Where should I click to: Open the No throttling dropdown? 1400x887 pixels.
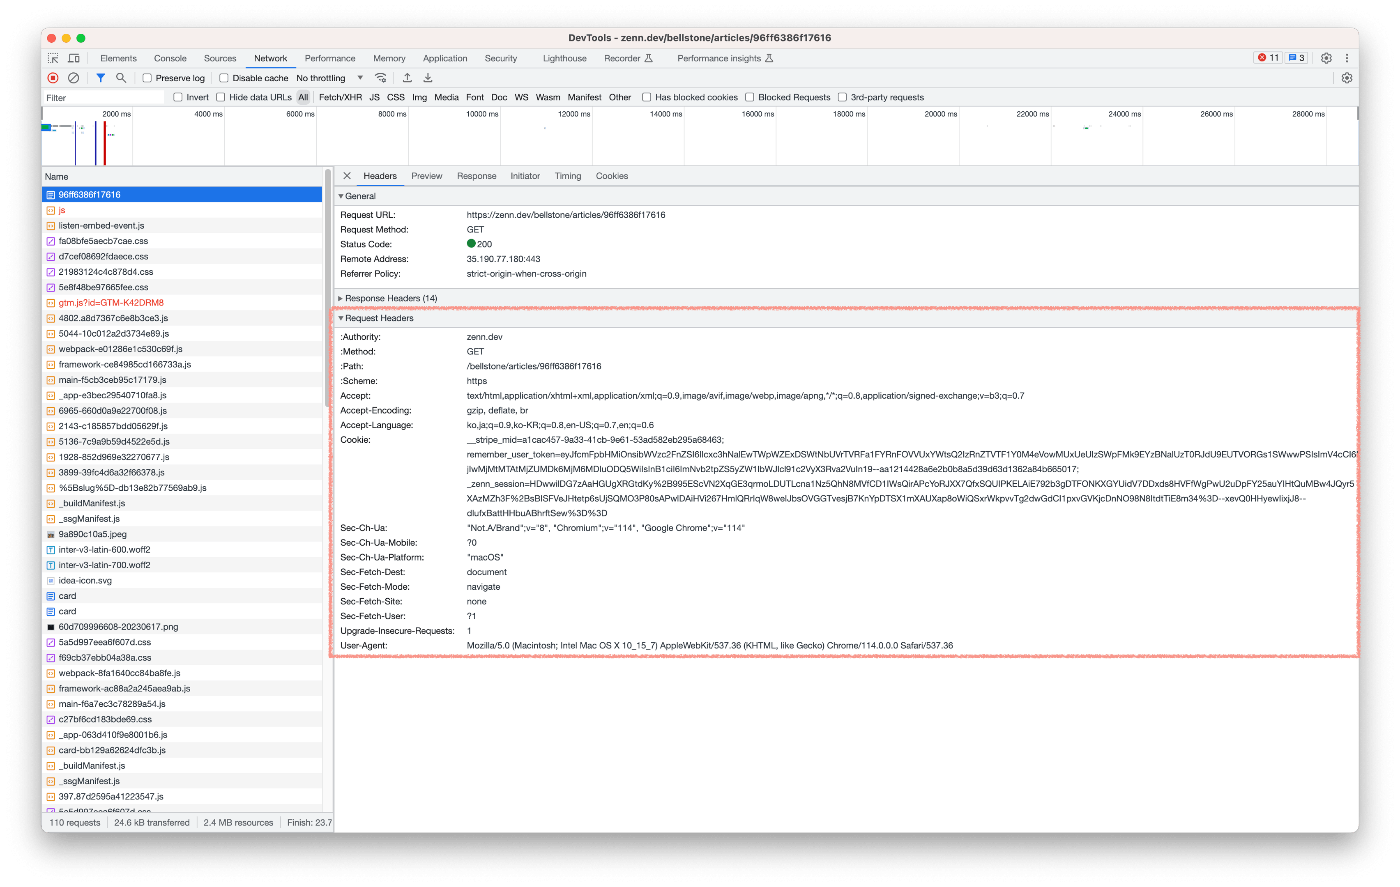click(x=330, y=78)
